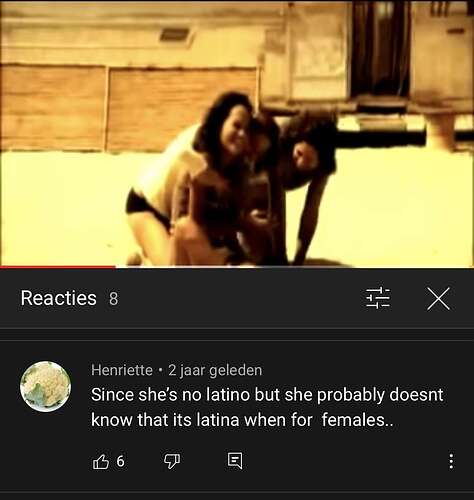The image size is (474, 500).
Task: Seek to the unplayed grey progress bar area
Action: point(295,267)
